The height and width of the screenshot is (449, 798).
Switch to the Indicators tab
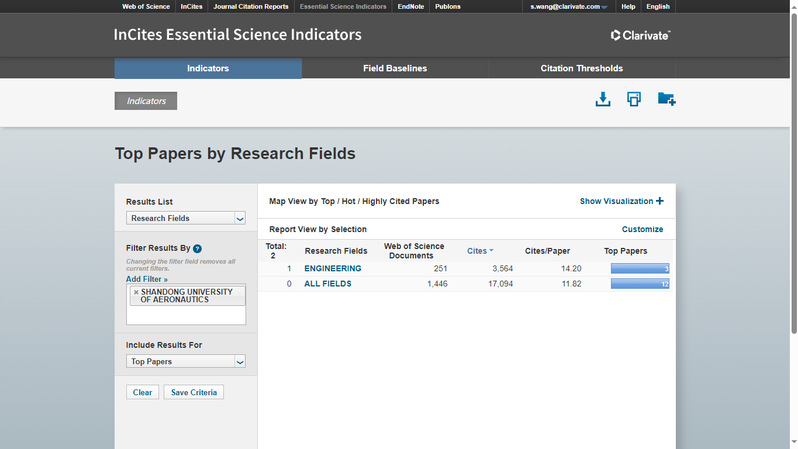[208, 68]
